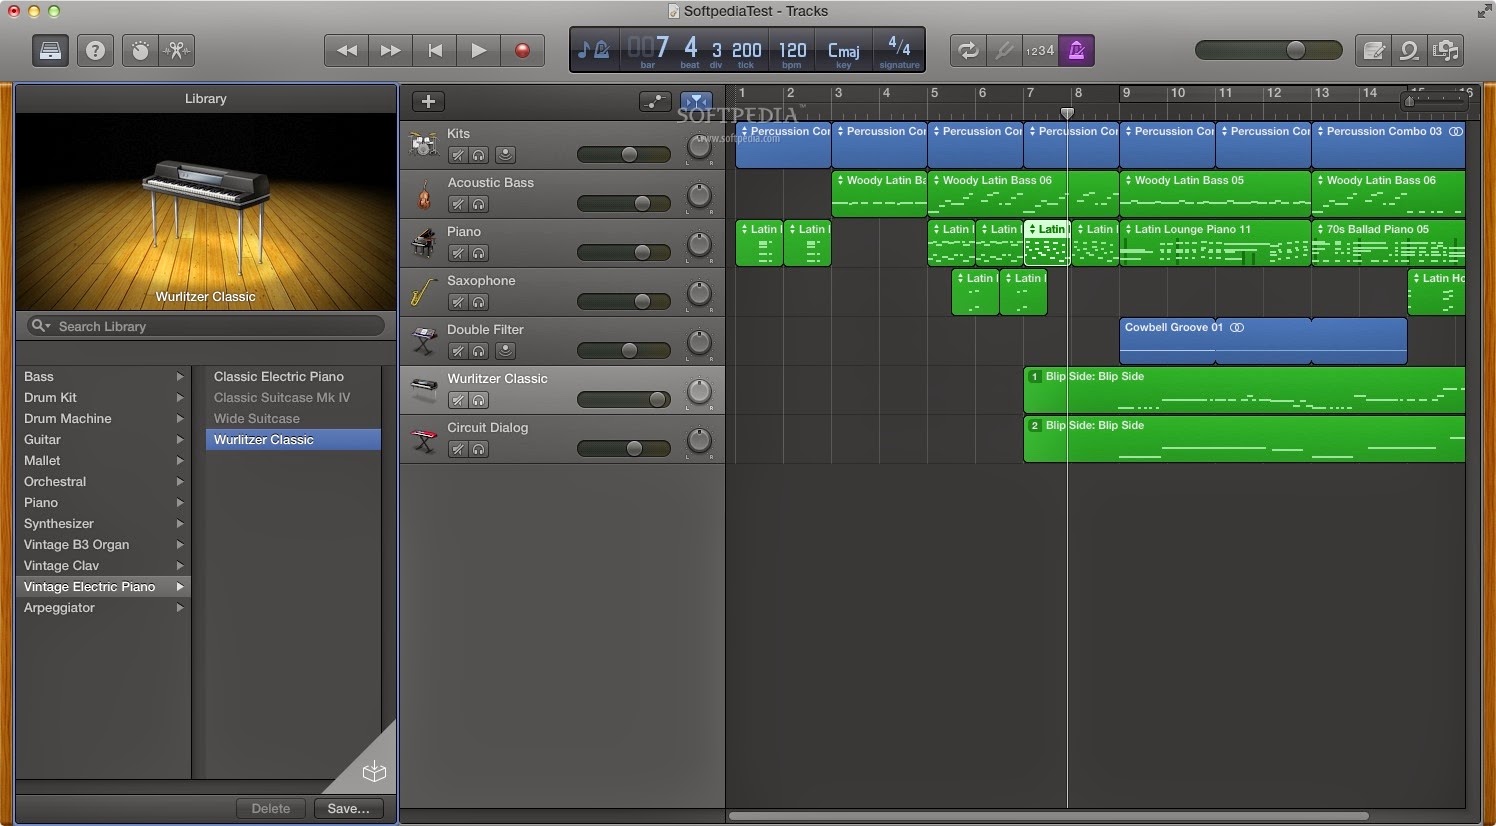Solo the Kits track with headphones
This screenshot has width=1496, height=826.
pos(479,155)
